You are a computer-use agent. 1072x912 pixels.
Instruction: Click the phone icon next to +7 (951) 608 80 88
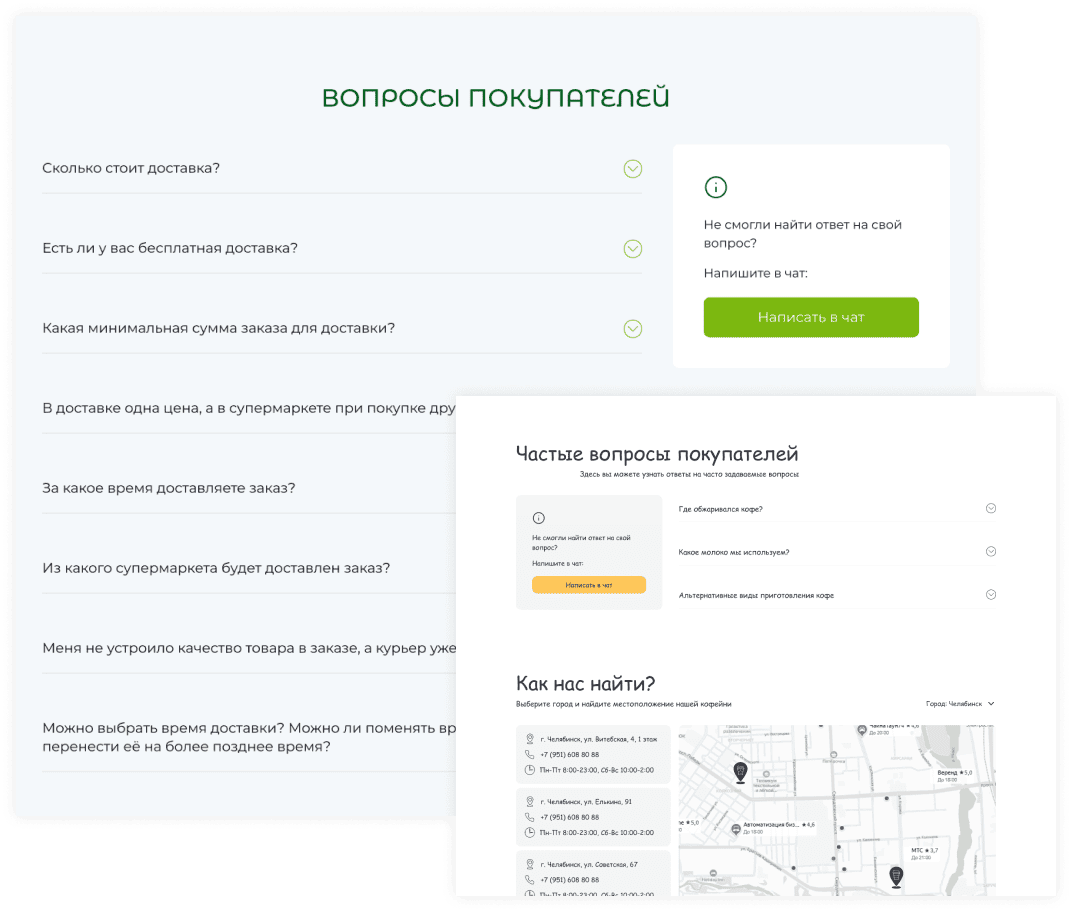530,755
